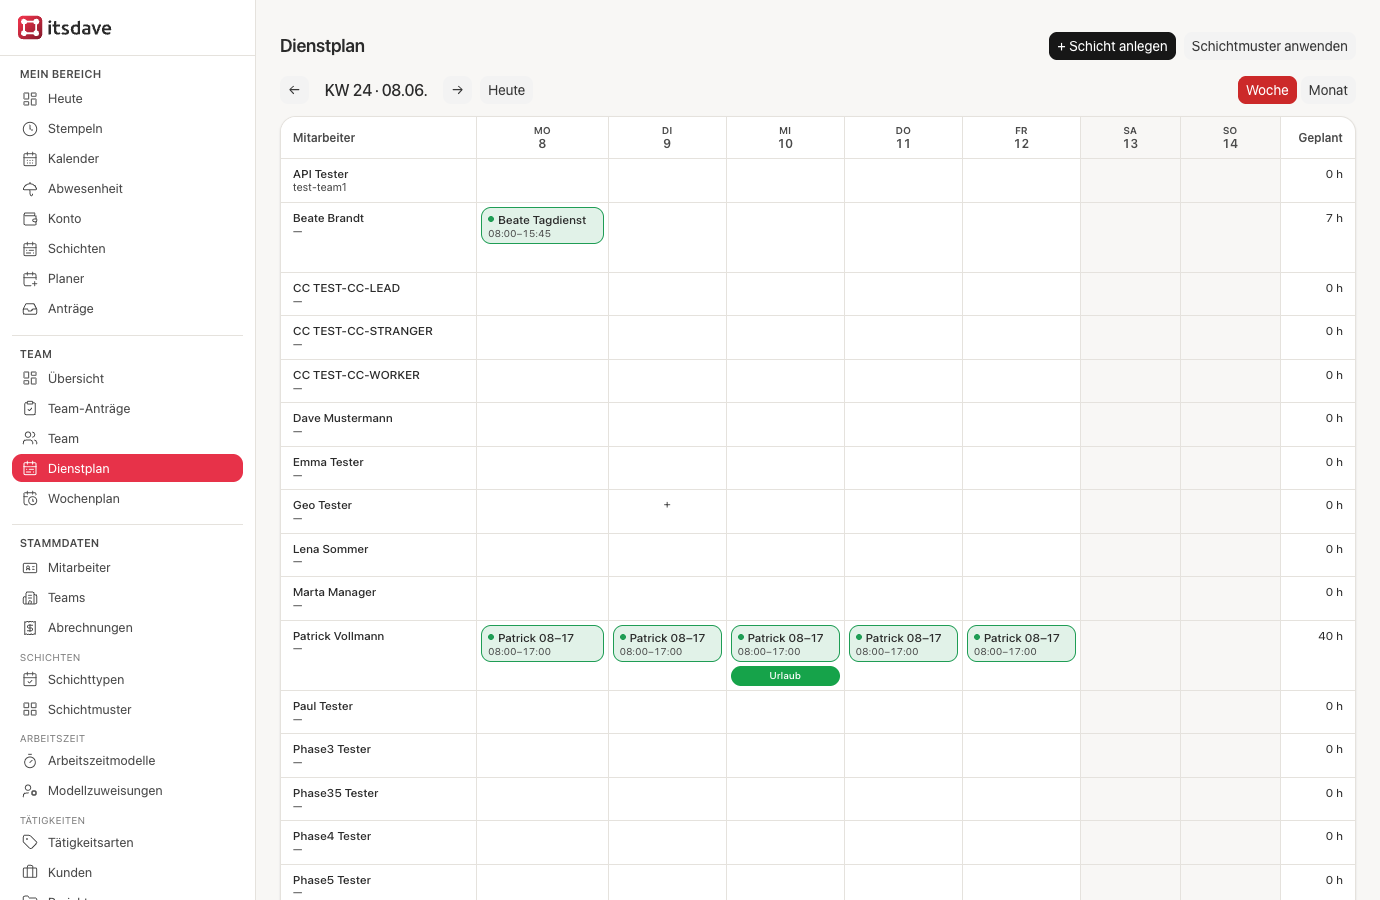
Task: Click the Übersicht grid icon
Action: (30, 379)
